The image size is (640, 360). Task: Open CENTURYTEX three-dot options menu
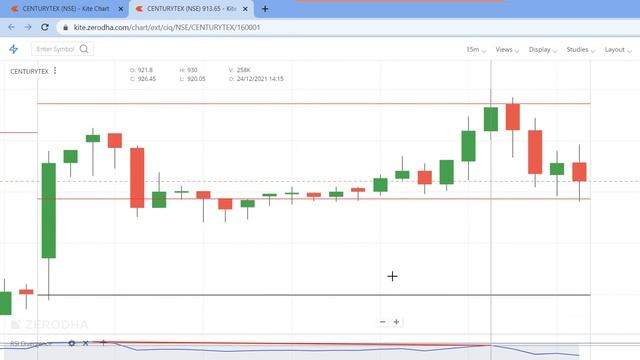[55, 71]
